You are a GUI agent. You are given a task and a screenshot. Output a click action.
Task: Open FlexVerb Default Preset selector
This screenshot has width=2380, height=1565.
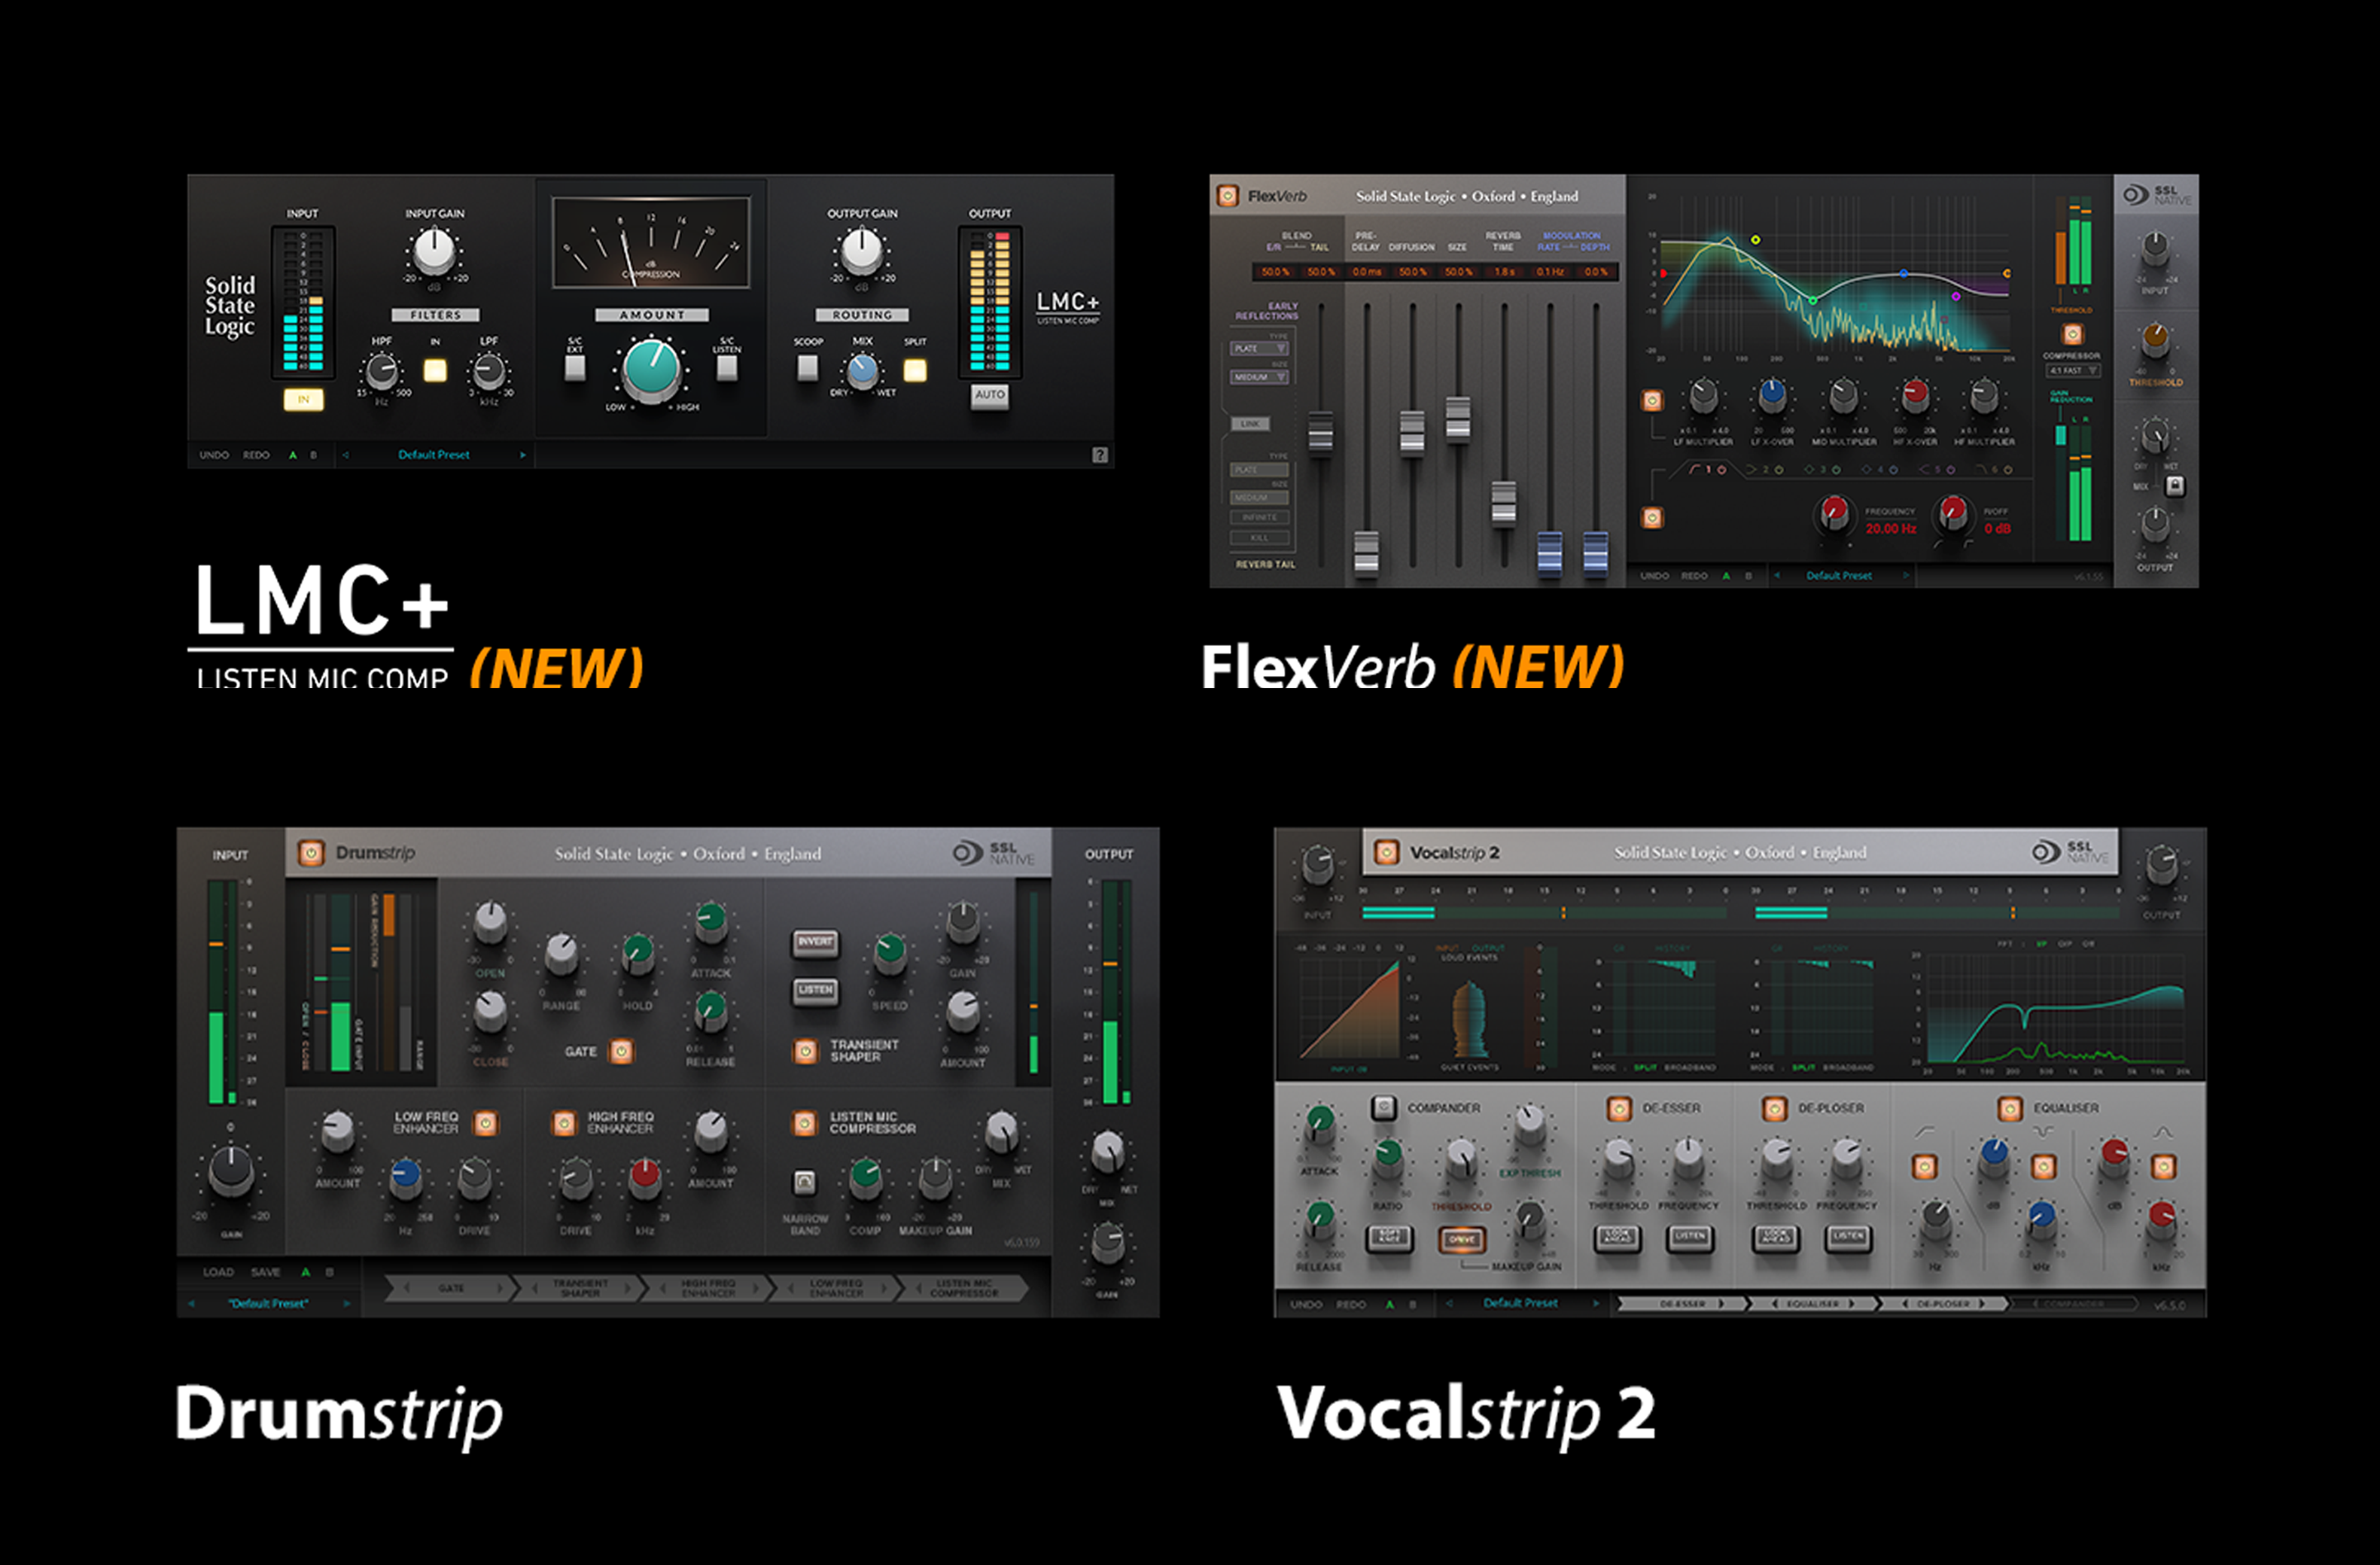click(x=1838, y=575)
